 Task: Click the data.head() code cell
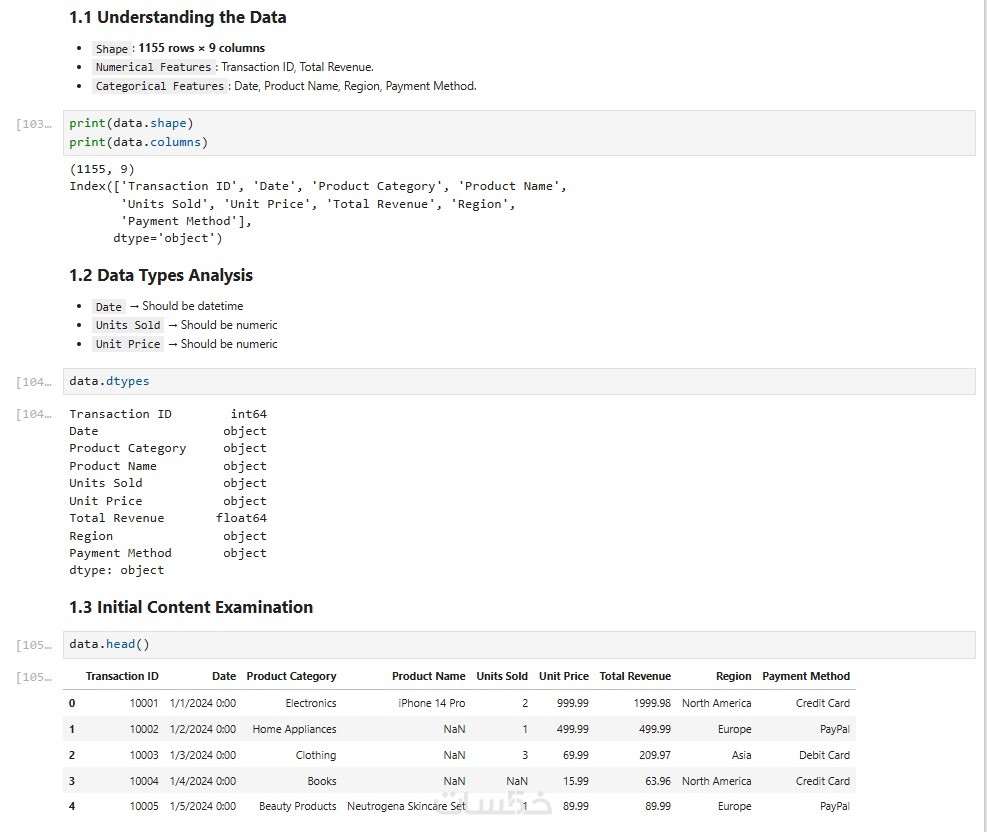pyautogui.click(x=518, y=644)
